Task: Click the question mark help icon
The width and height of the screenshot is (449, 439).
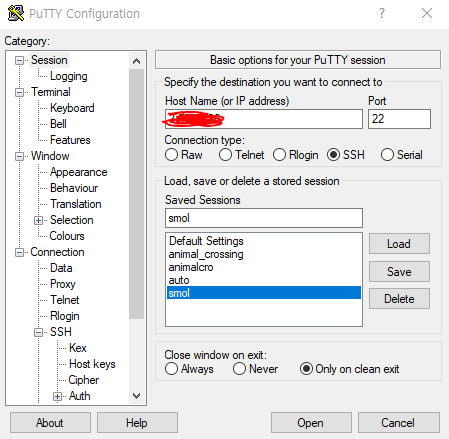Action: coord(382,13)
